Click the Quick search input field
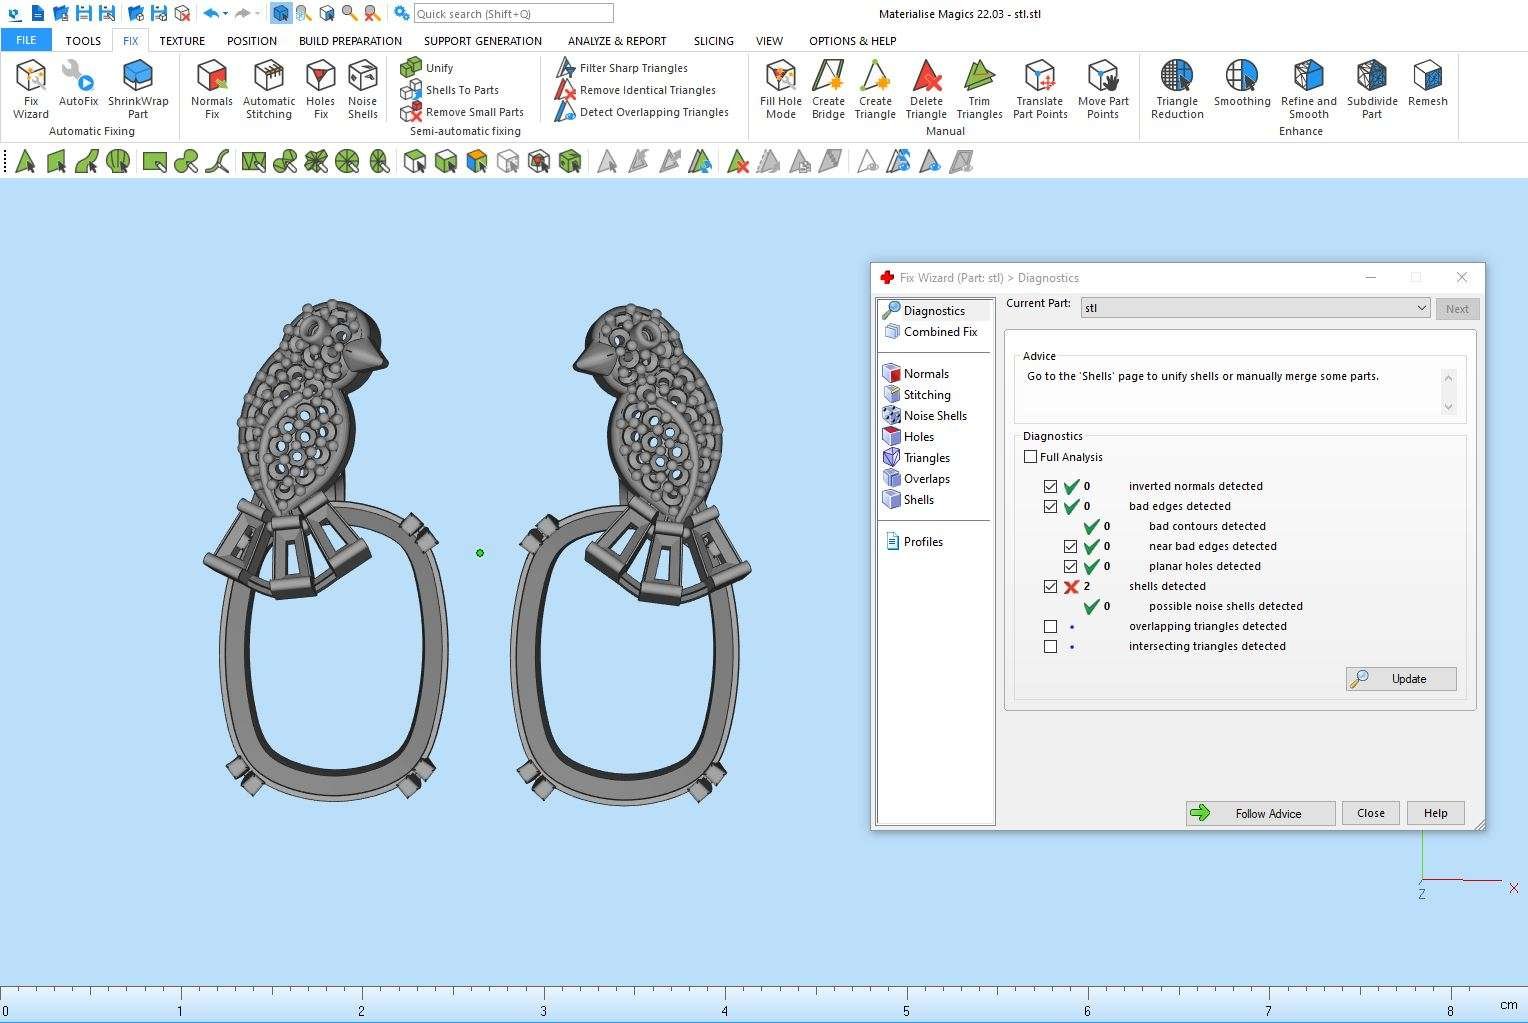The width and height of the screenshot is (1528, 1023). pos(513,14)
